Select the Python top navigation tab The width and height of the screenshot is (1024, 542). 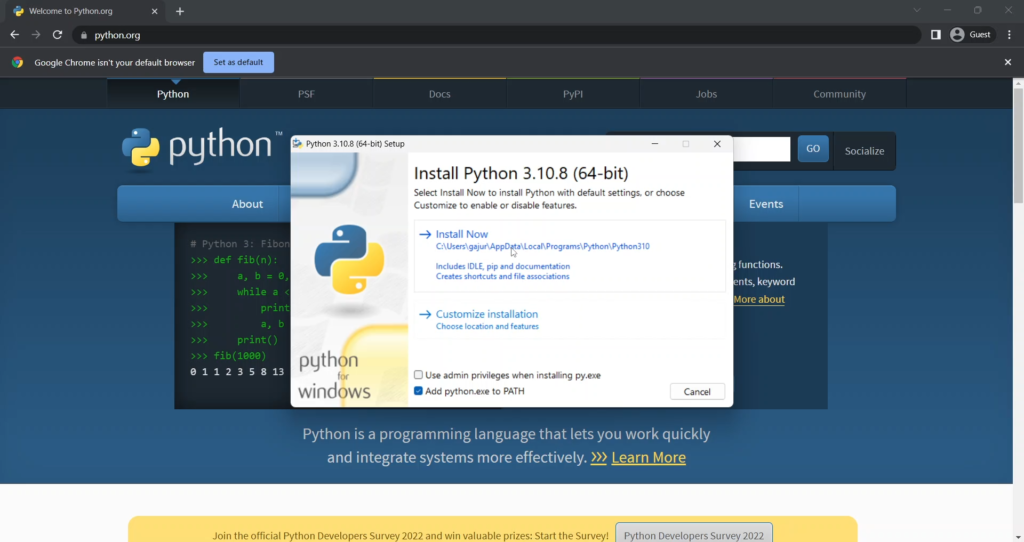point(173,94)
